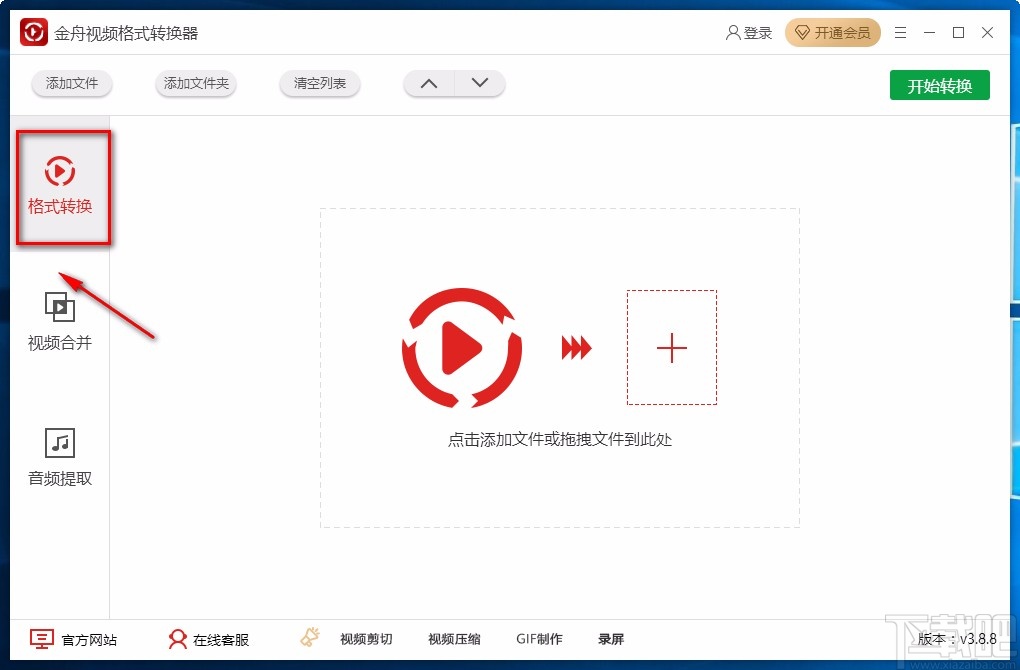
Task: Open the GIF制作 tool link
Action: click(540, 638)
